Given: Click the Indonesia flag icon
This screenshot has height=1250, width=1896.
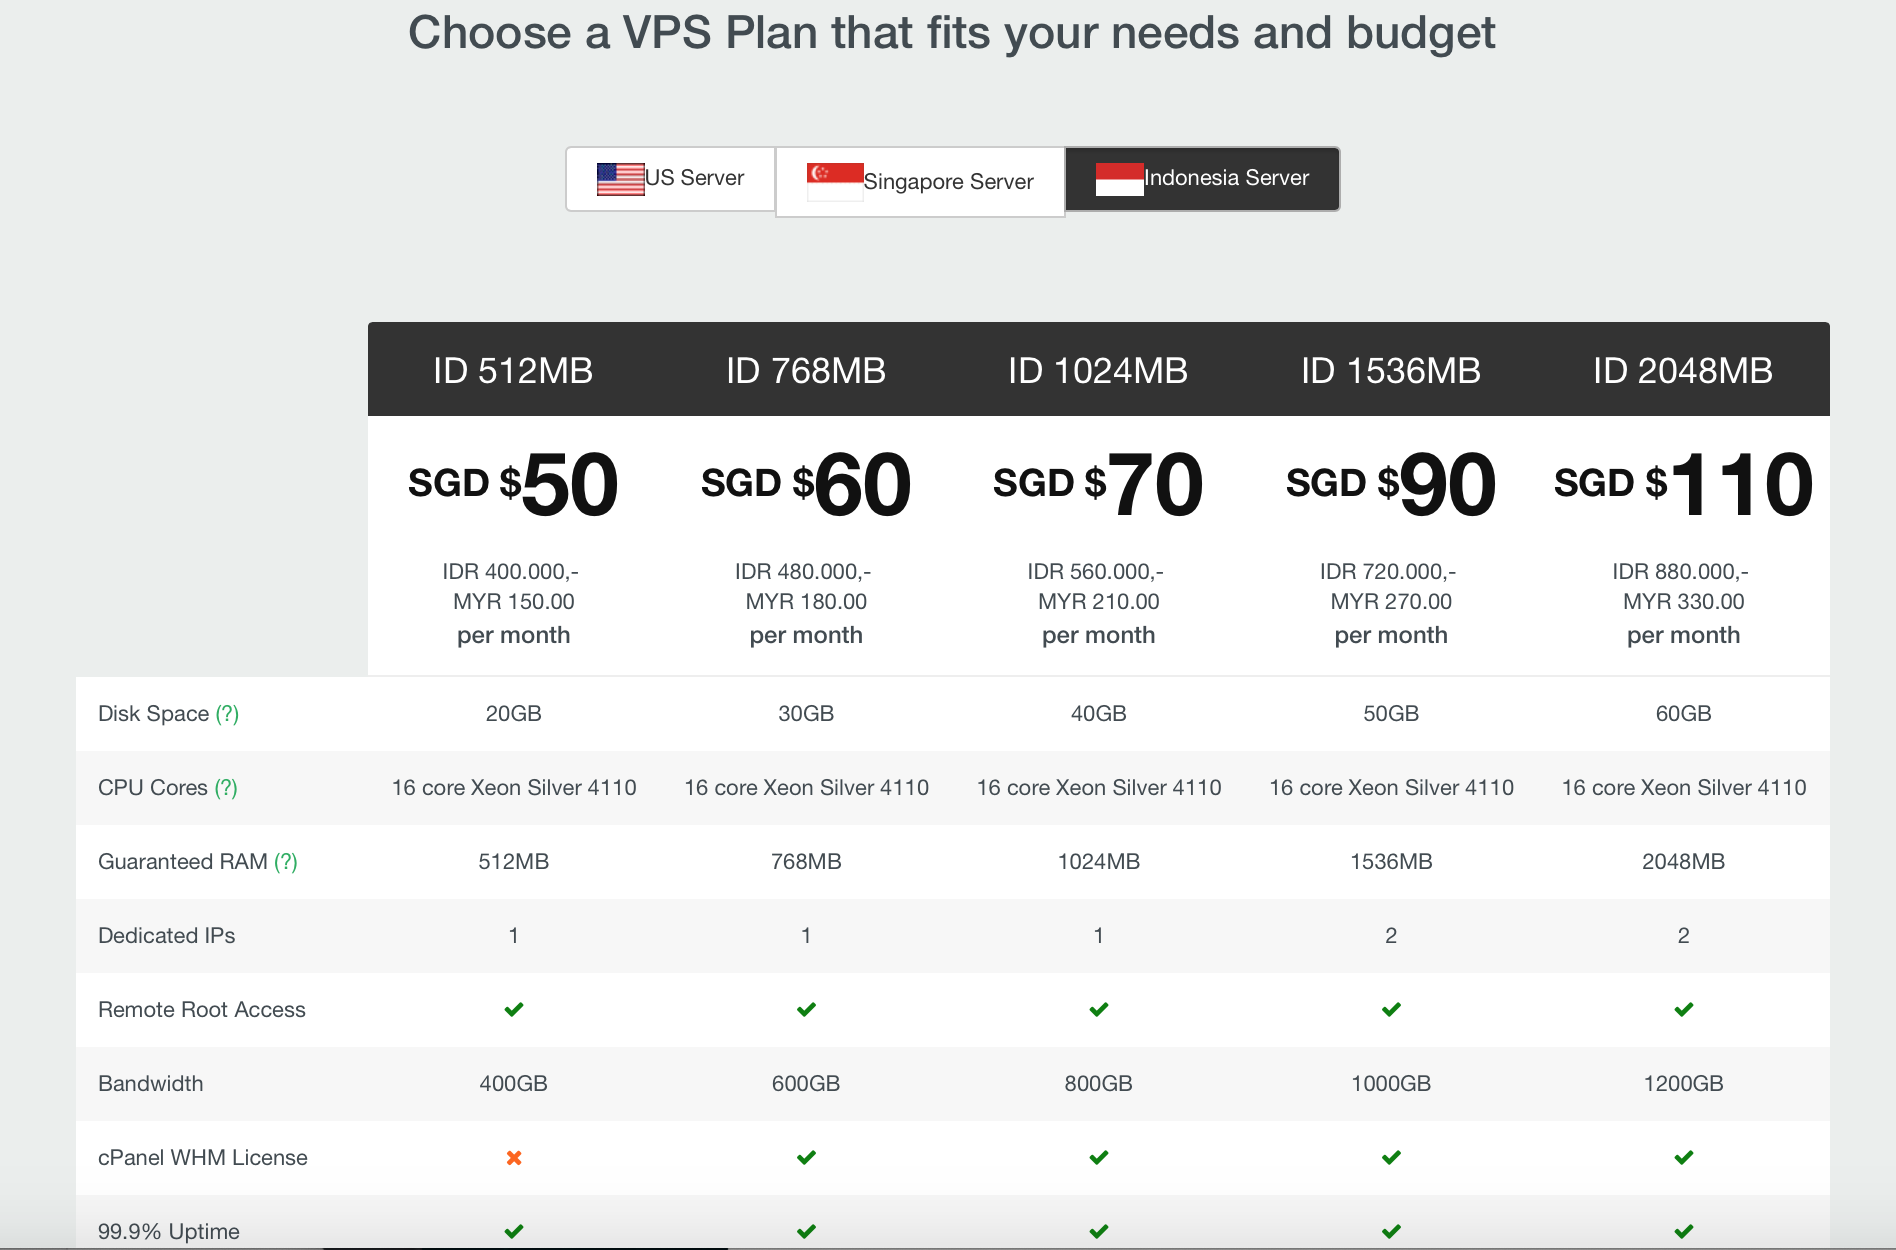Looking at the screenshot, I should pos(1119,179).
